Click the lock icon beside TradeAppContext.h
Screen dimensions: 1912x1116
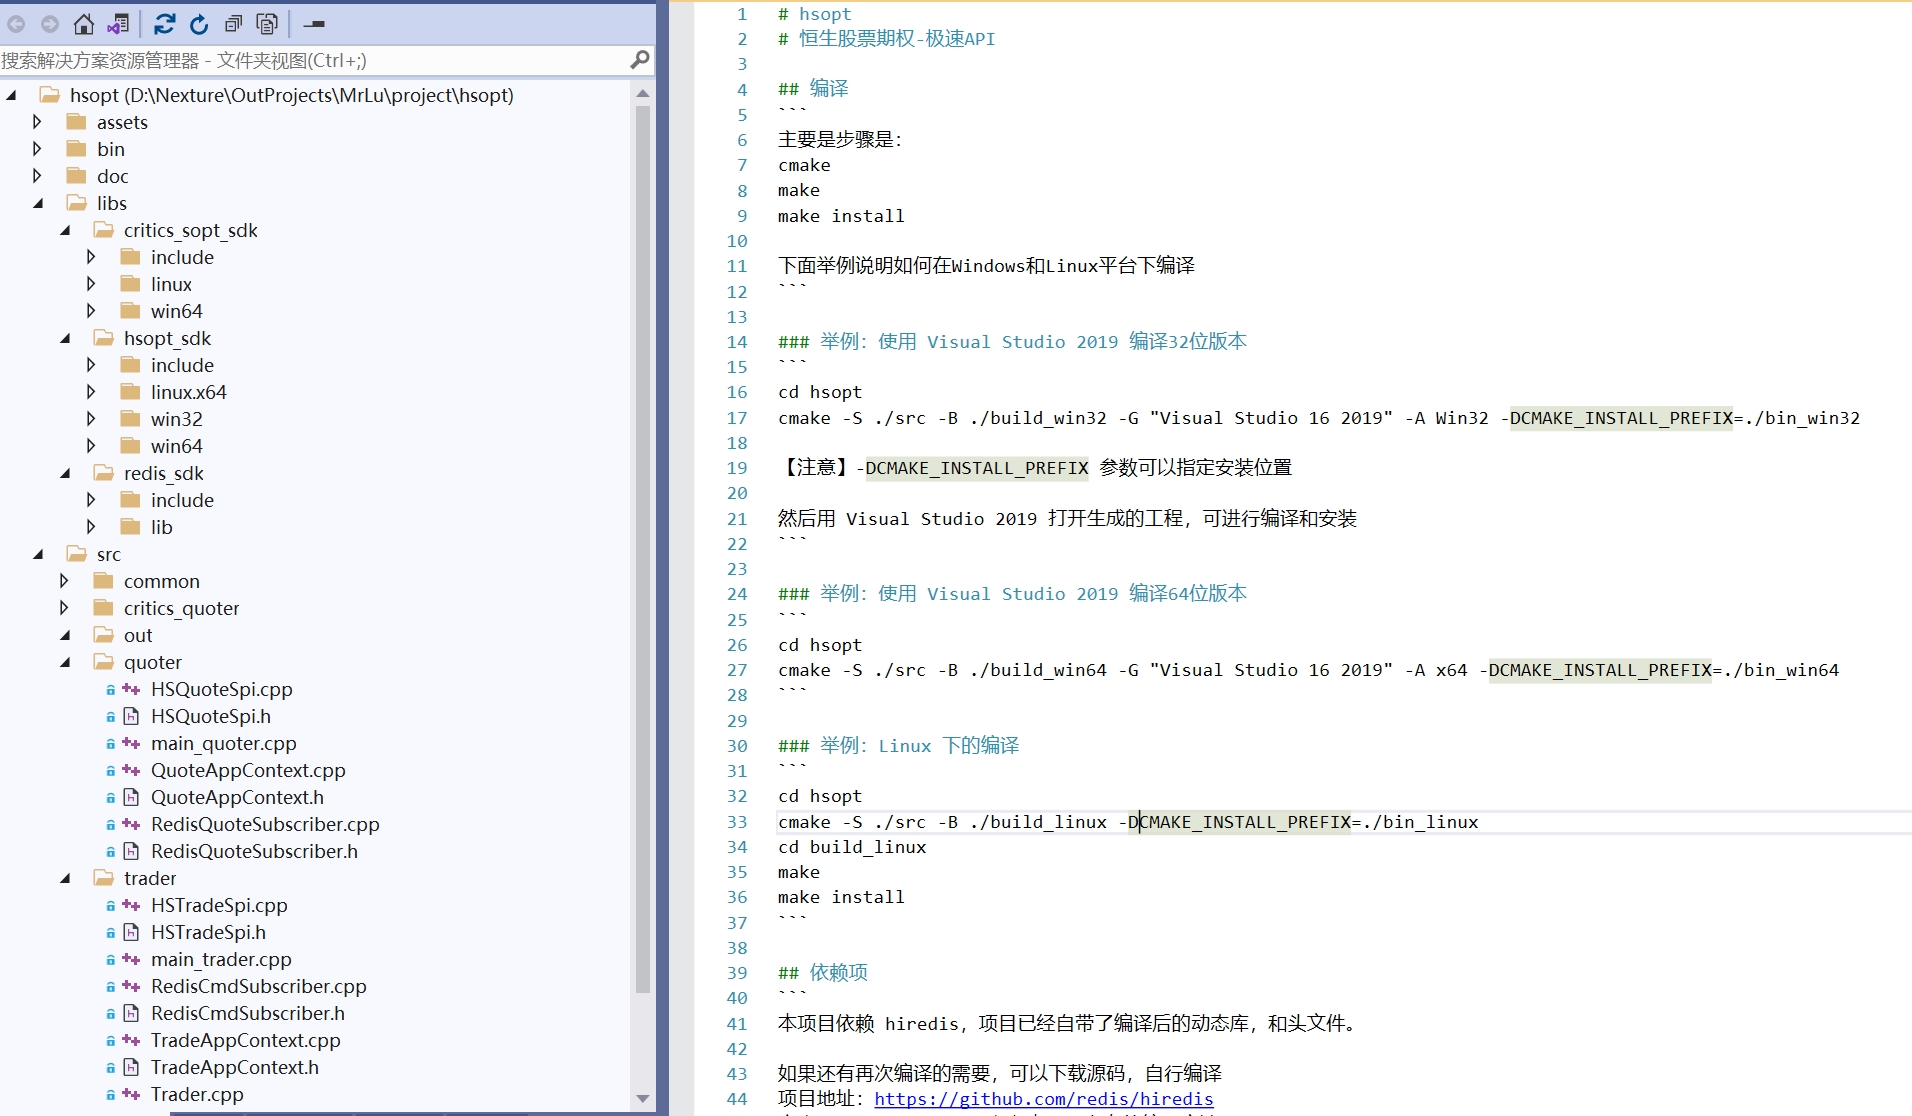111,1068
